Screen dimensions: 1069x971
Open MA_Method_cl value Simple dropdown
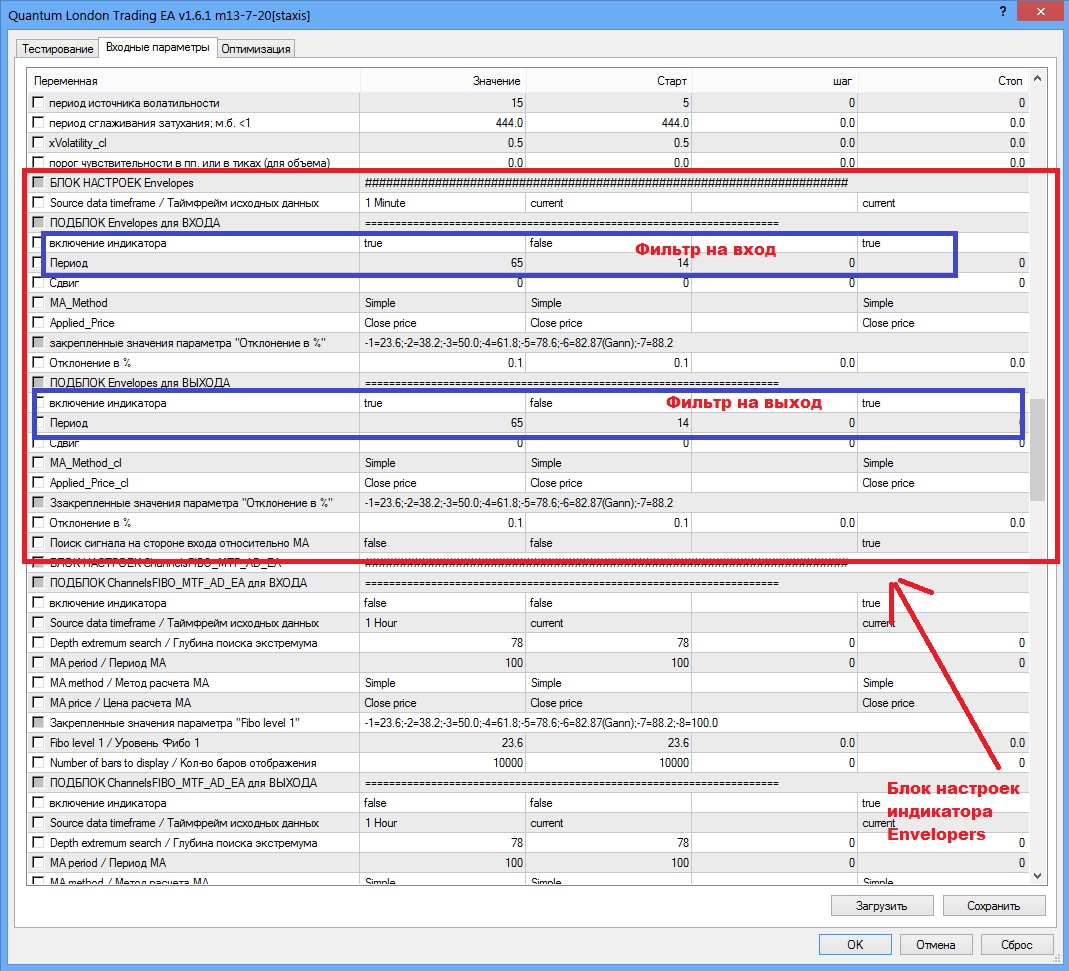(x=442, y=462)
